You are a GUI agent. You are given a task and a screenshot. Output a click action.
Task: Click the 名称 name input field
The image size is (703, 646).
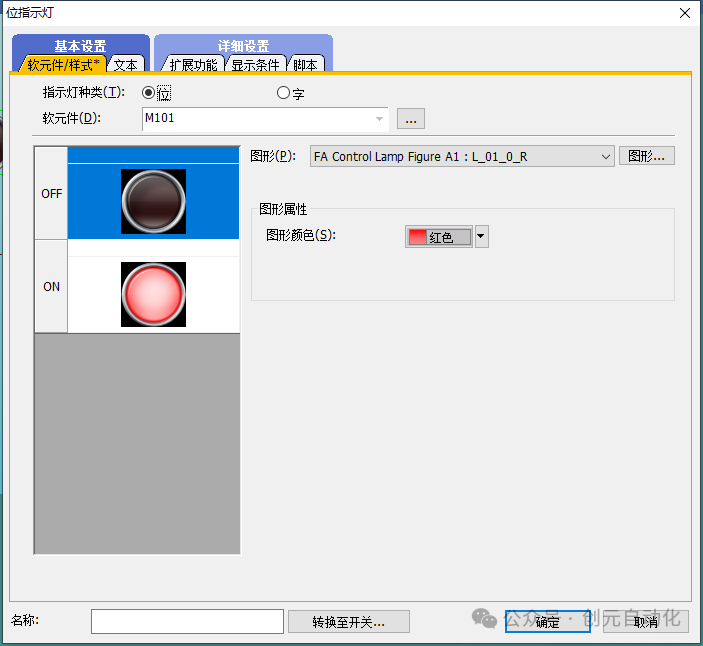coord(187,621)
